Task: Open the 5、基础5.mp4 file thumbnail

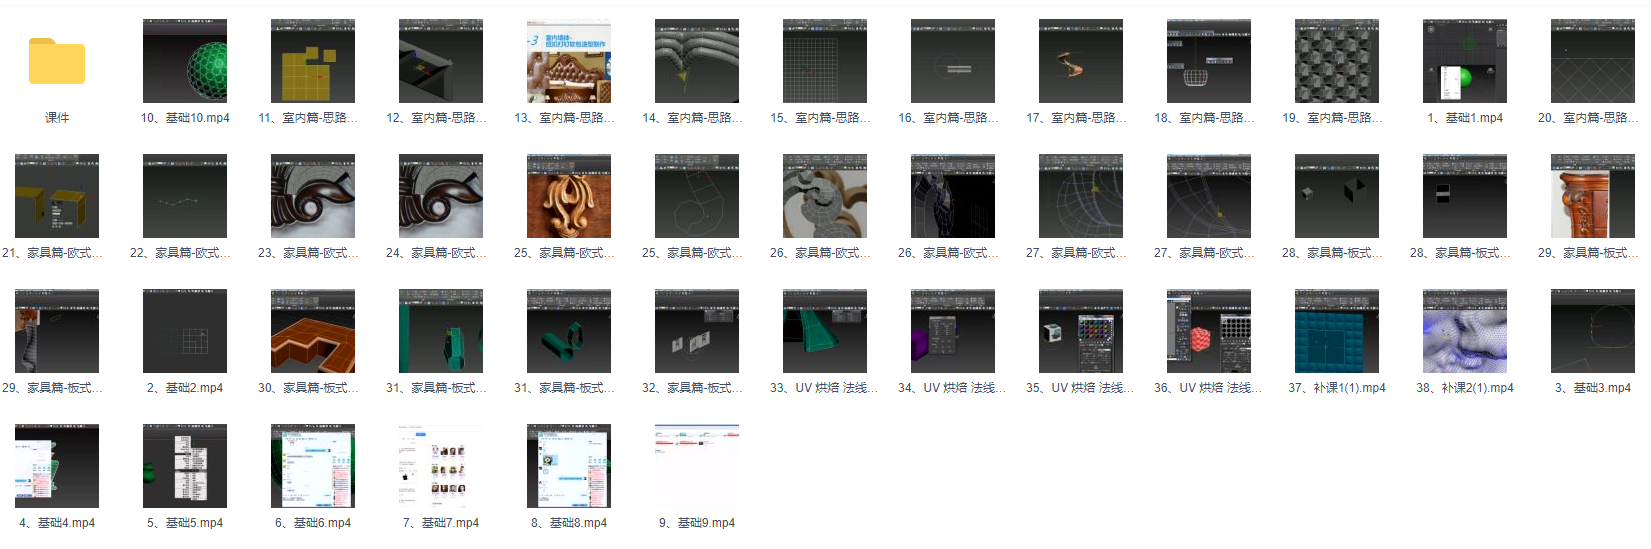Action: (x=185, y=466)
